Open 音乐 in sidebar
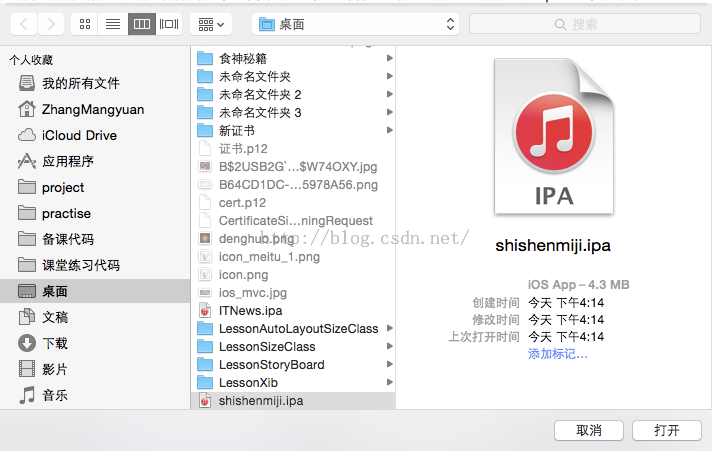The image size is (713, 453). [95, 395]
